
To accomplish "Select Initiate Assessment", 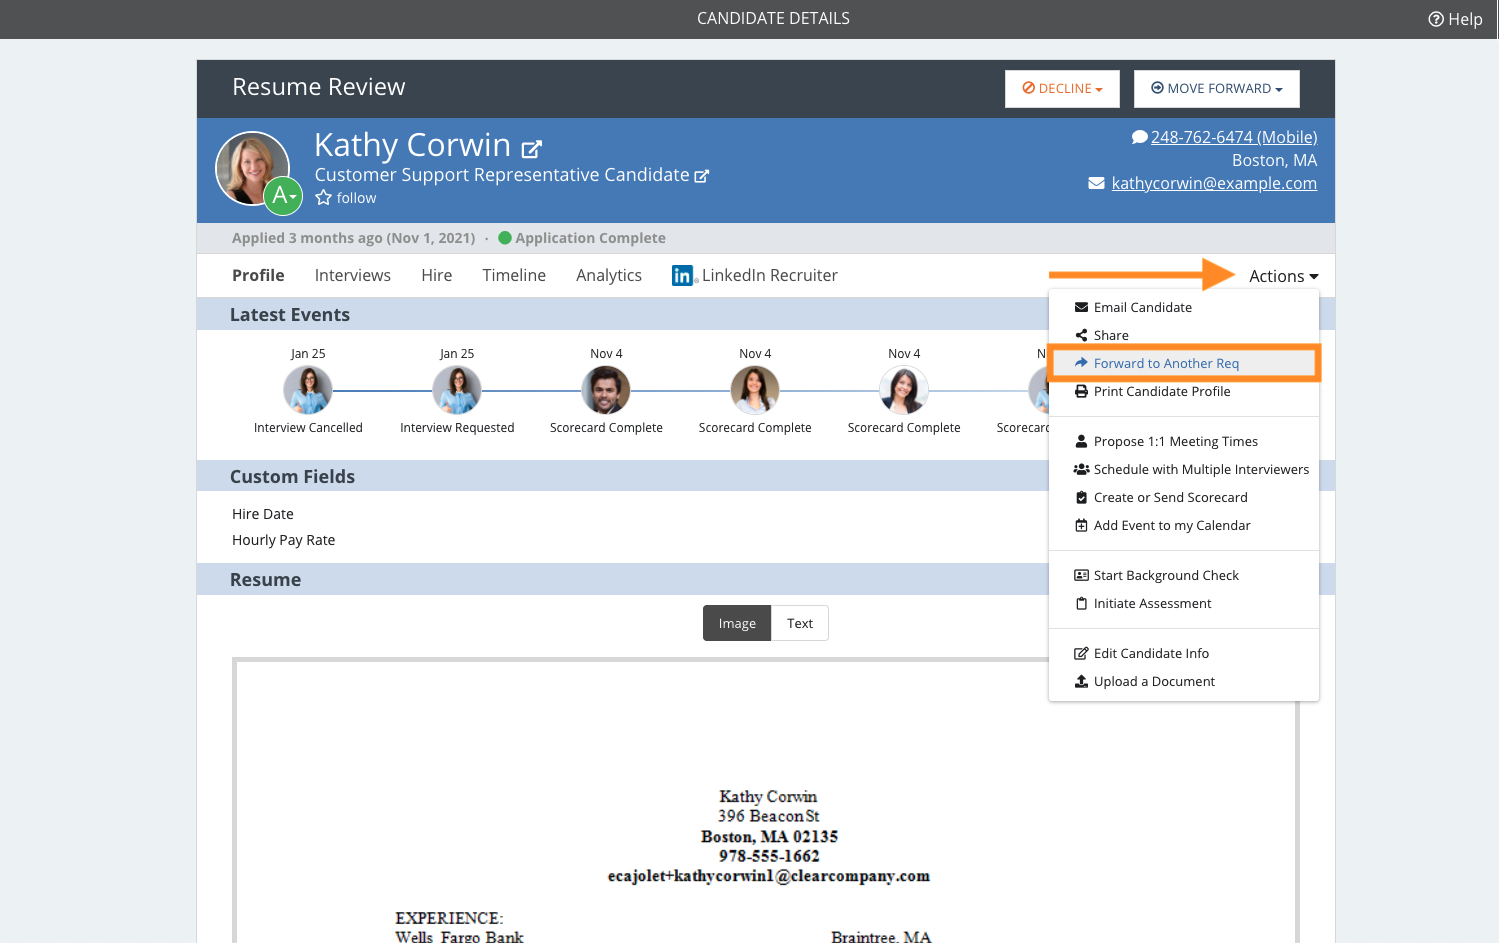I will pyautogui.click(x=1184, y=603).
